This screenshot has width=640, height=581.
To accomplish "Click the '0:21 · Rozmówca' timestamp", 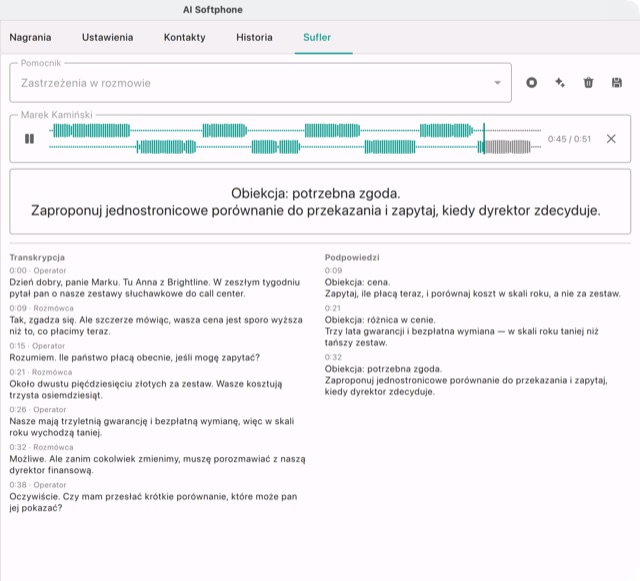I will click(41, 372).
